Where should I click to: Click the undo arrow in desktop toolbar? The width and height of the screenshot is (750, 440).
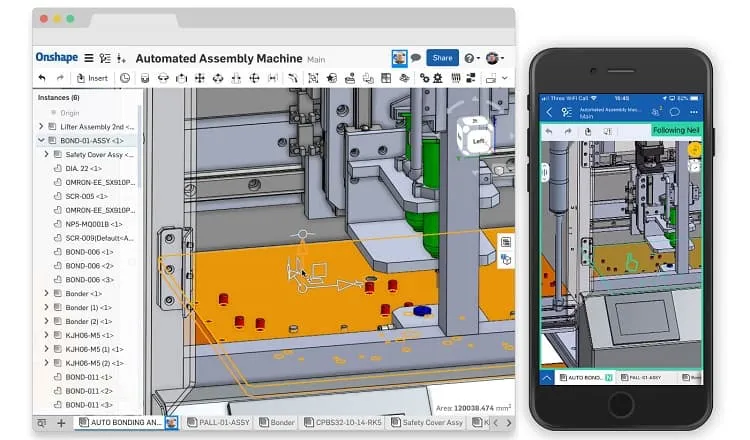[42, 77]
